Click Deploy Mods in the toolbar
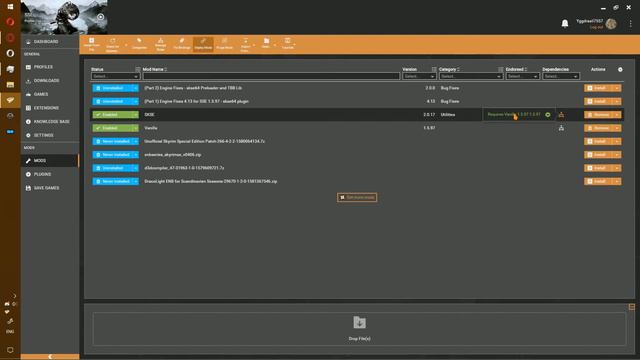This screenshot has height=360, width=640. click(203, 44)
